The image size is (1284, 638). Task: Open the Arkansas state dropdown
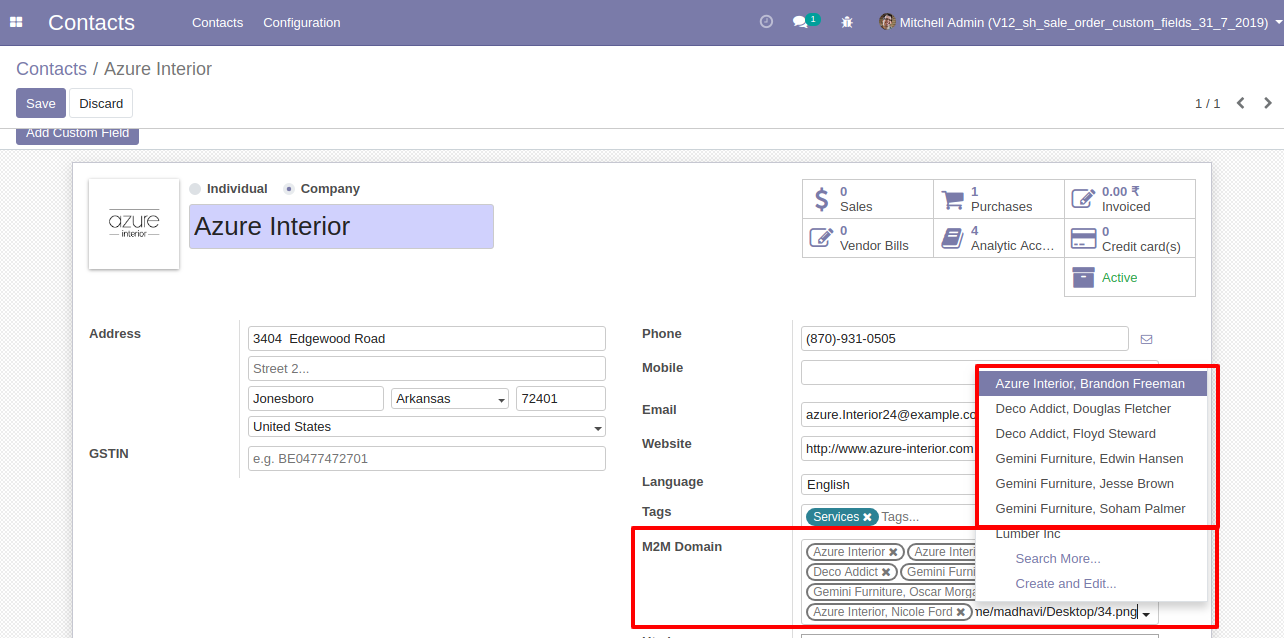tap(450, 399)
